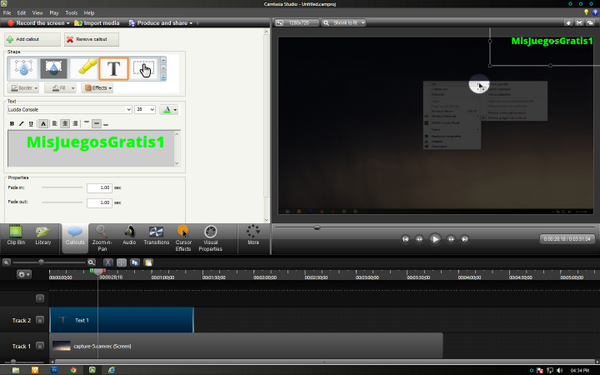Viewport: 600px width, 375px height.
Task: Toggle underline text formatting
Action: 31,124
